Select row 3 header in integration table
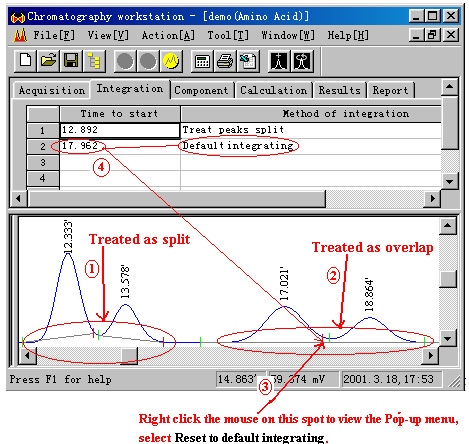Screen dimensions: 469x444 [x=43, y=163]
